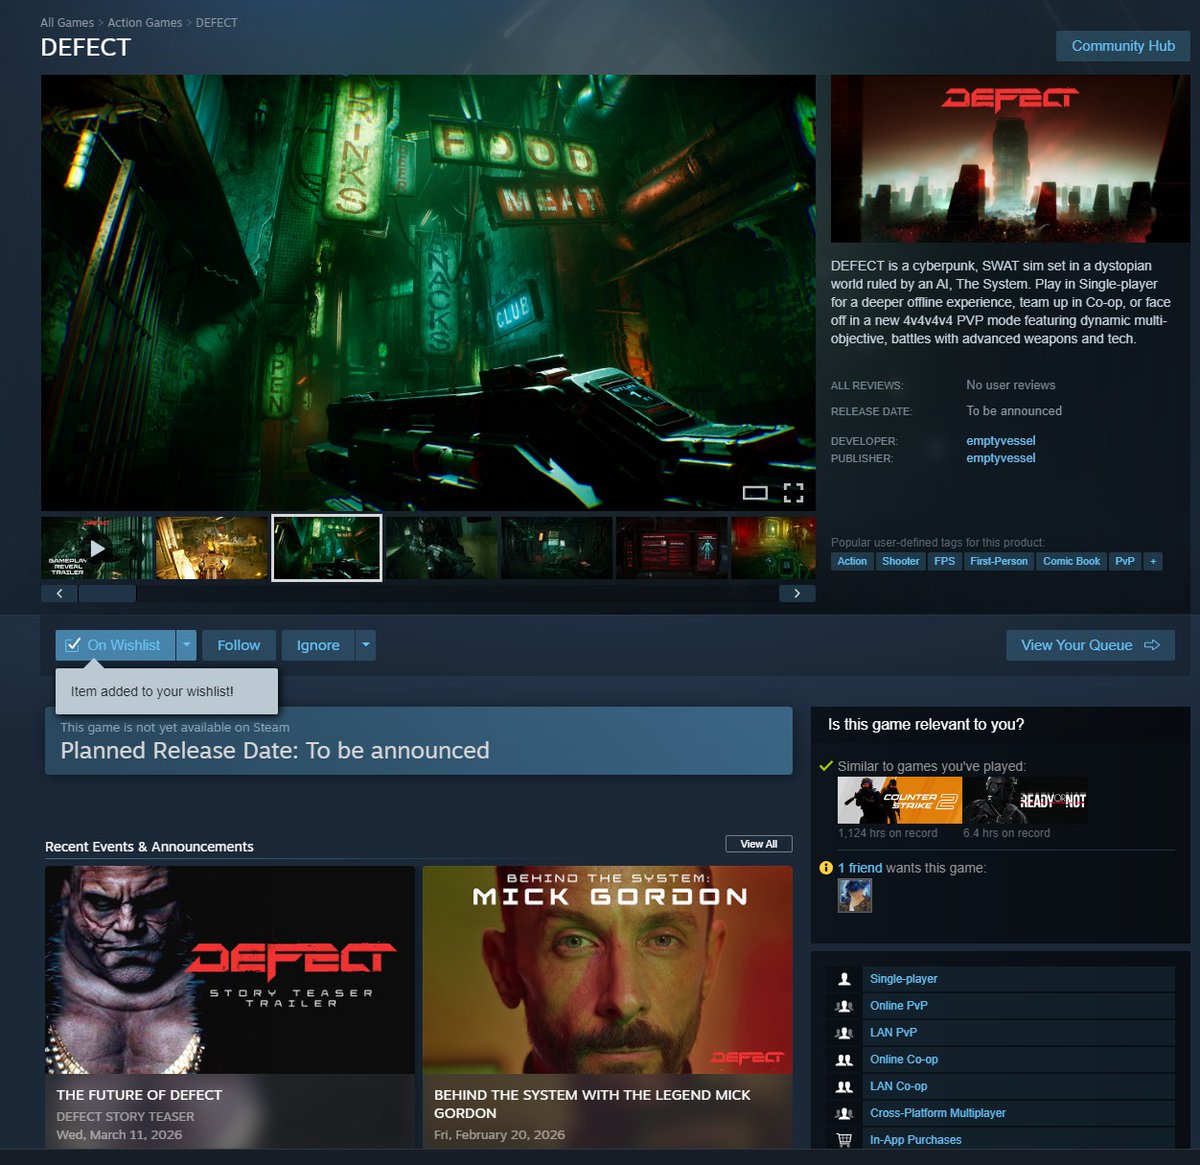1200x1165 pixels.
Task: Select the second screenshot thumbnail with yellow interior
Action: coord(212,548)
